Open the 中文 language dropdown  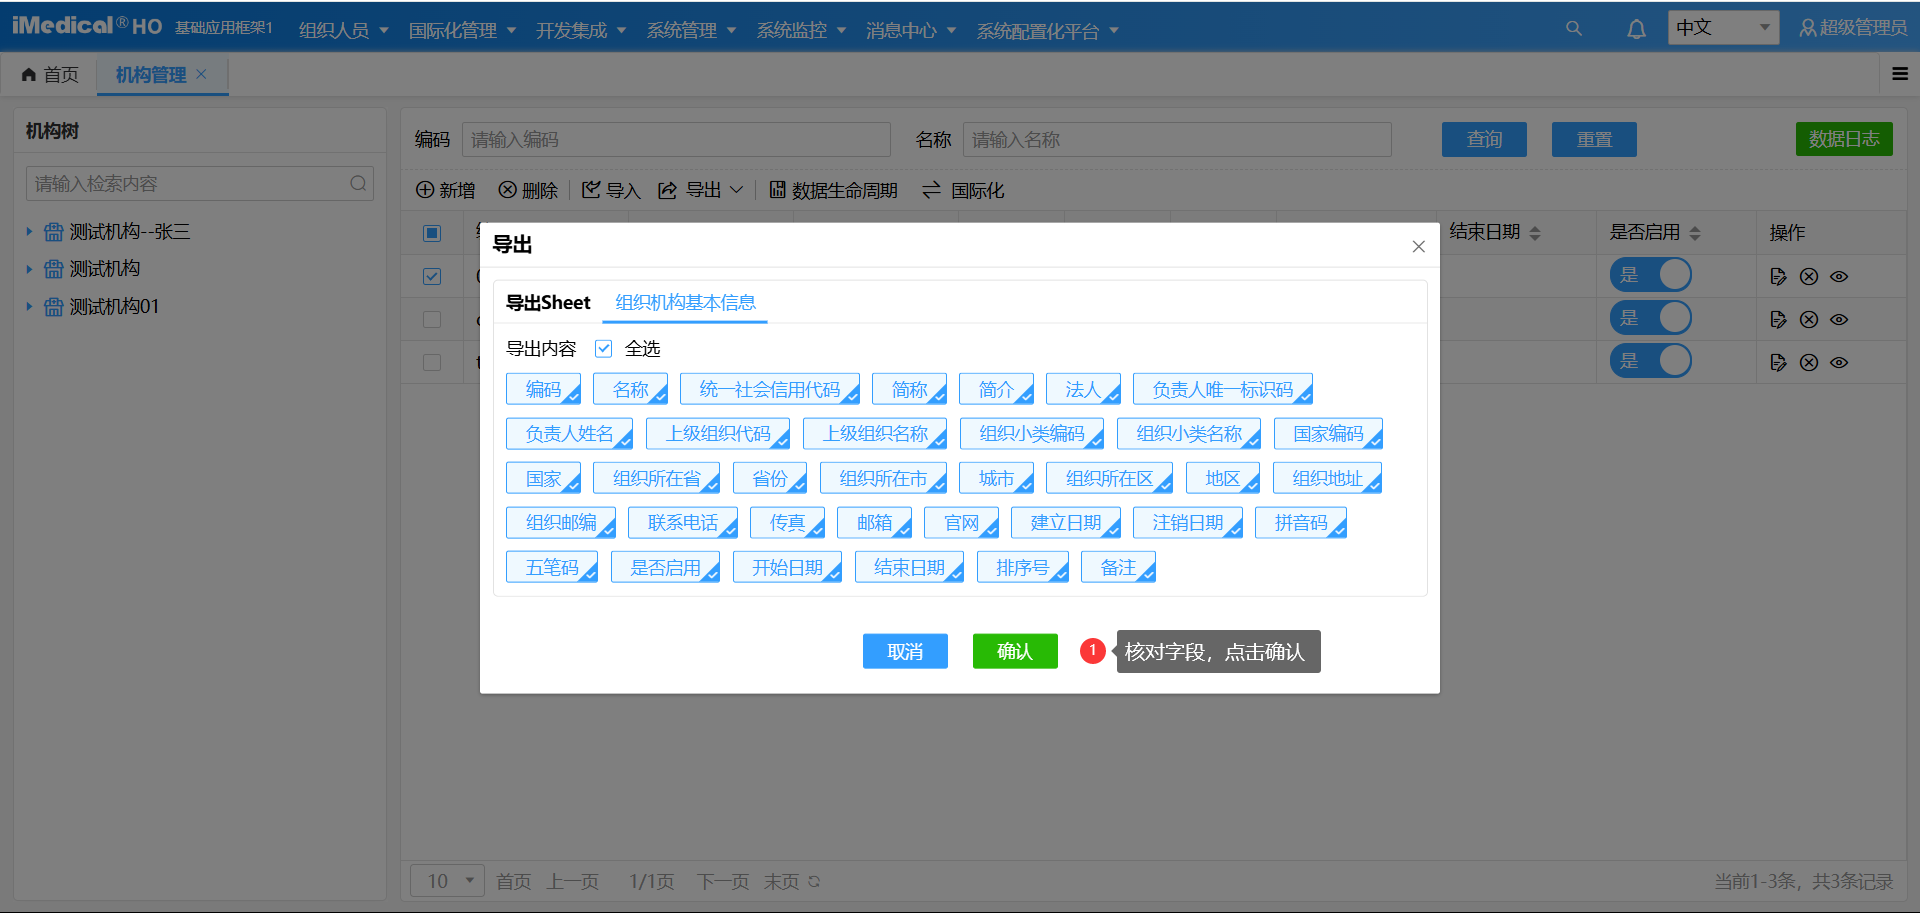1723,28
